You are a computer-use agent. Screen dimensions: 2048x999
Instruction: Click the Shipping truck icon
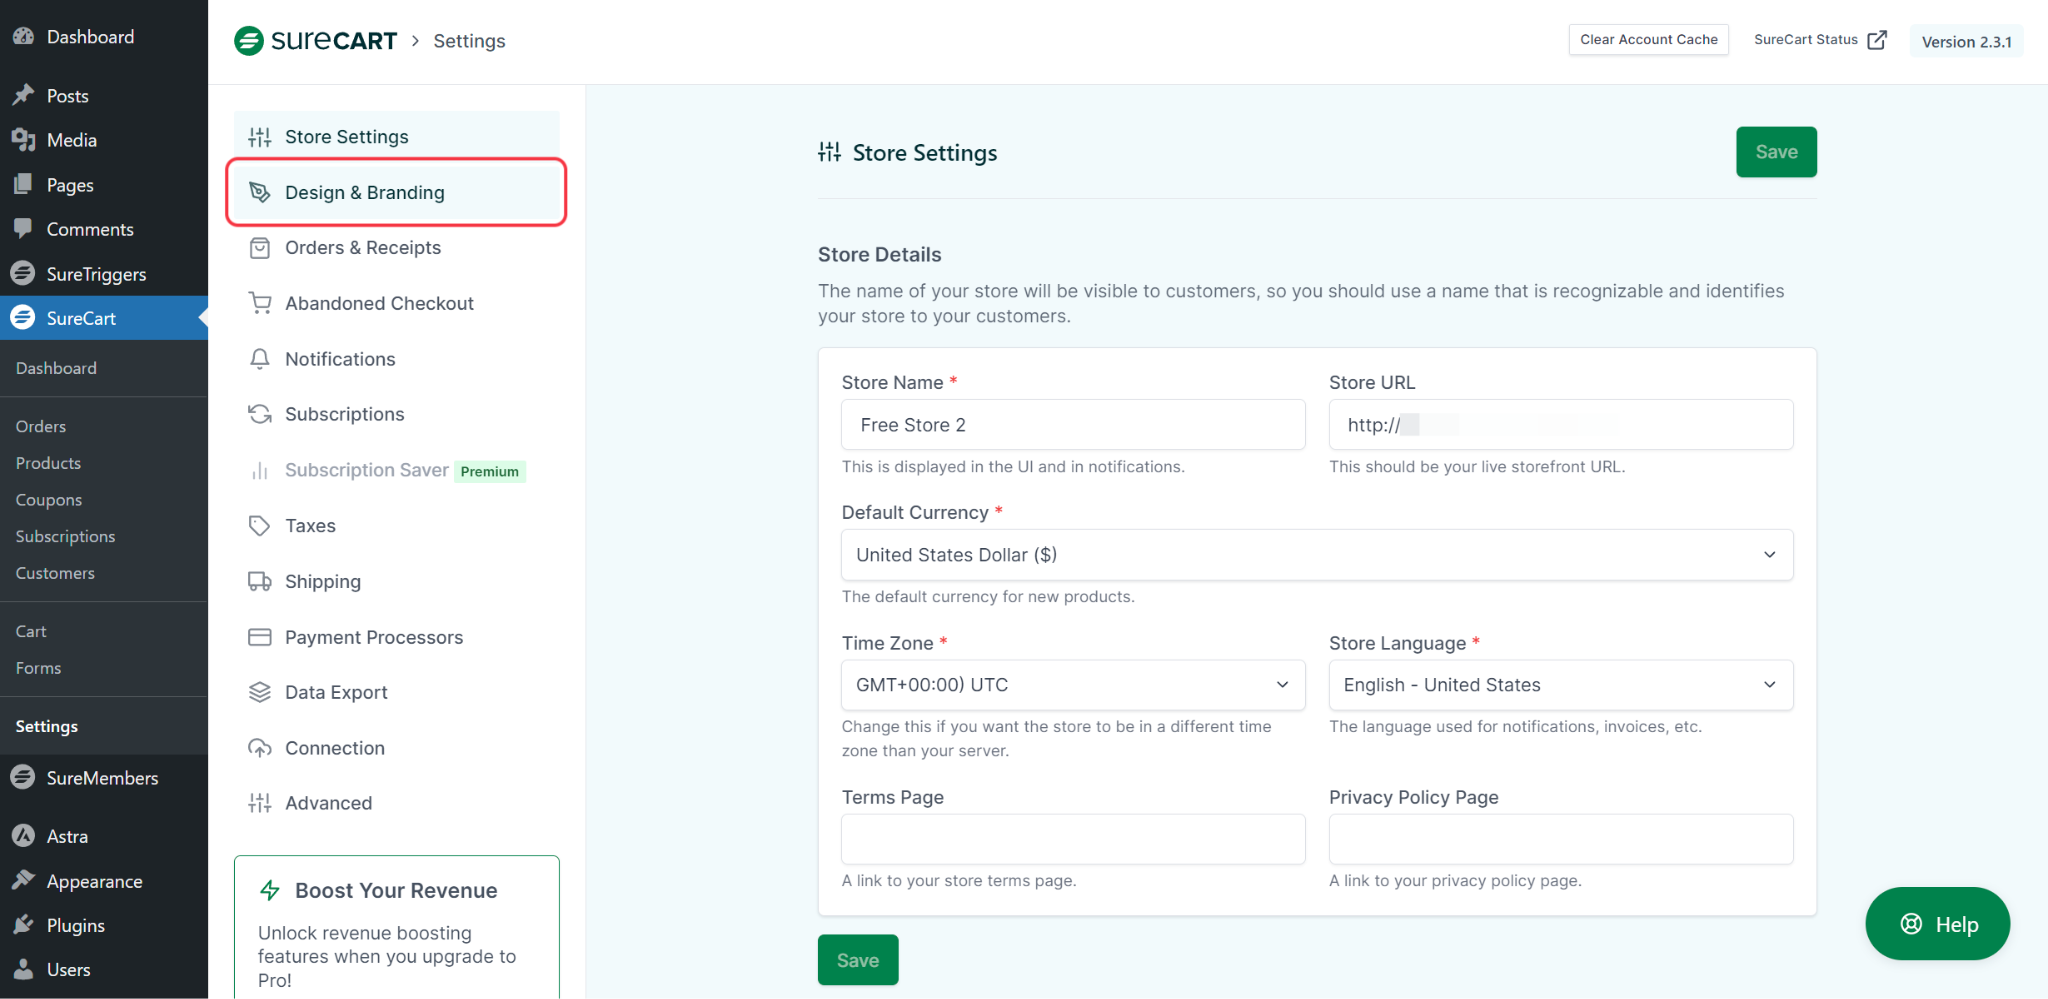tap(260, 581)
